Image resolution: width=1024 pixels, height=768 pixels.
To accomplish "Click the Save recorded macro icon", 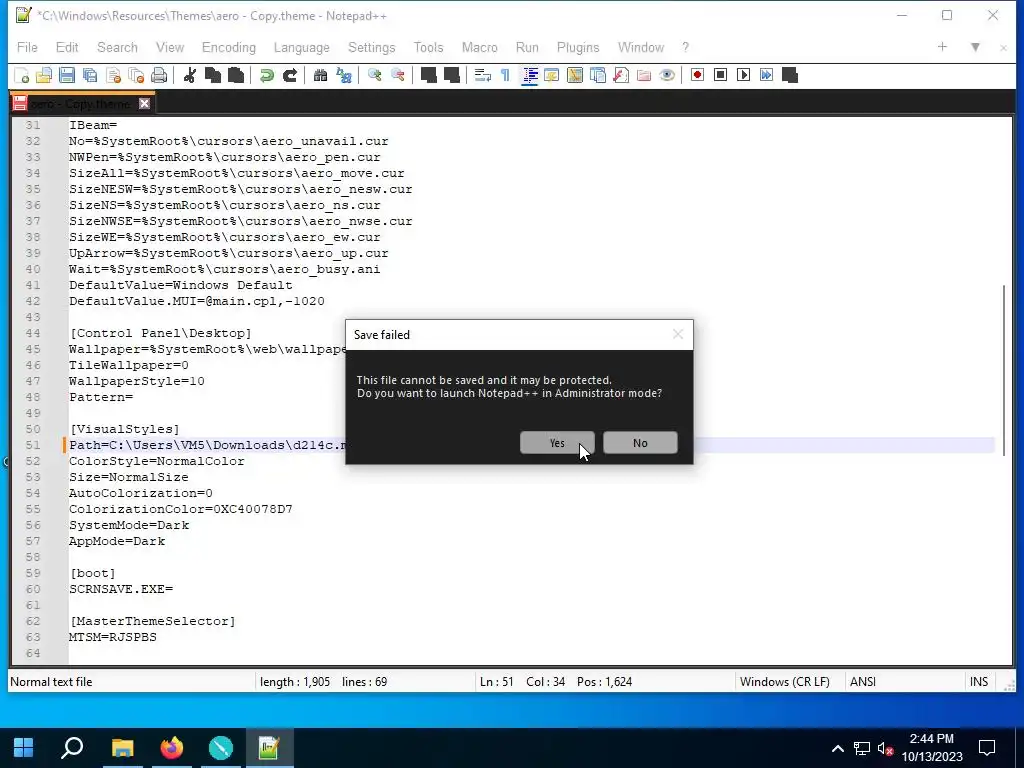I will click(x=790, y=76).
